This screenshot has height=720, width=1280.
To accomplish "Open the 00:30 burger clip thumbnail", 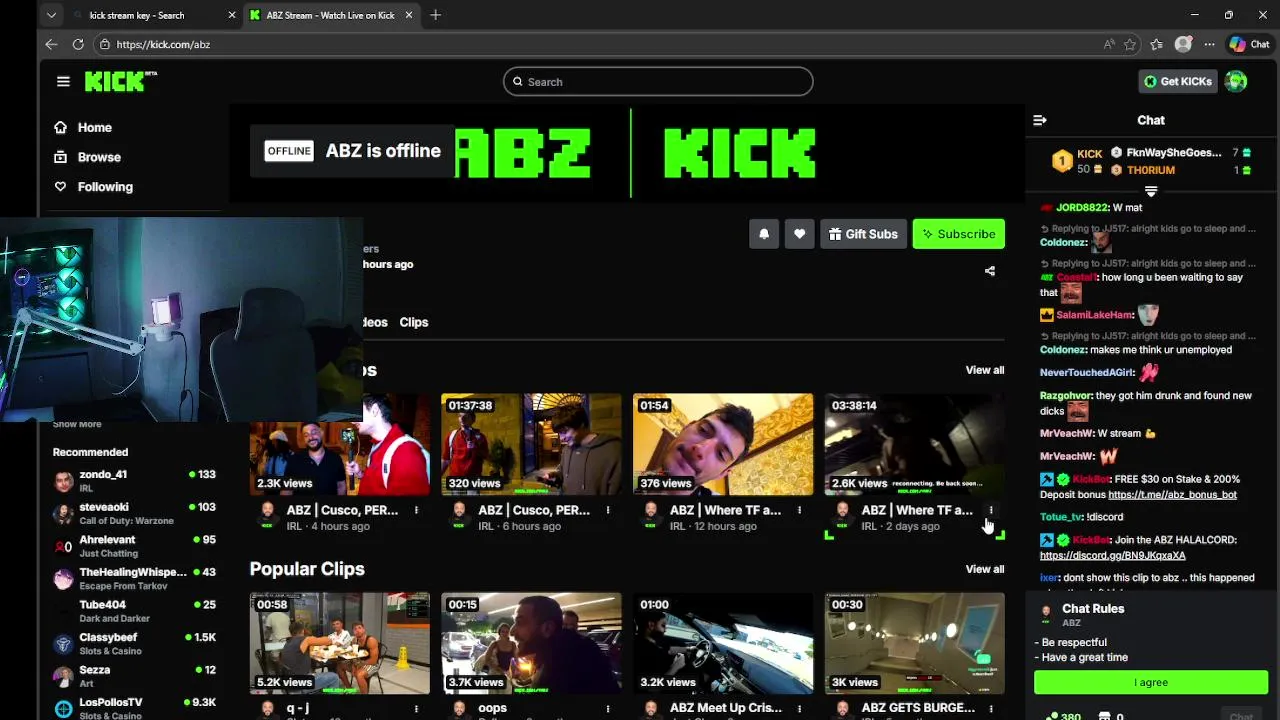I will [914, 643].
